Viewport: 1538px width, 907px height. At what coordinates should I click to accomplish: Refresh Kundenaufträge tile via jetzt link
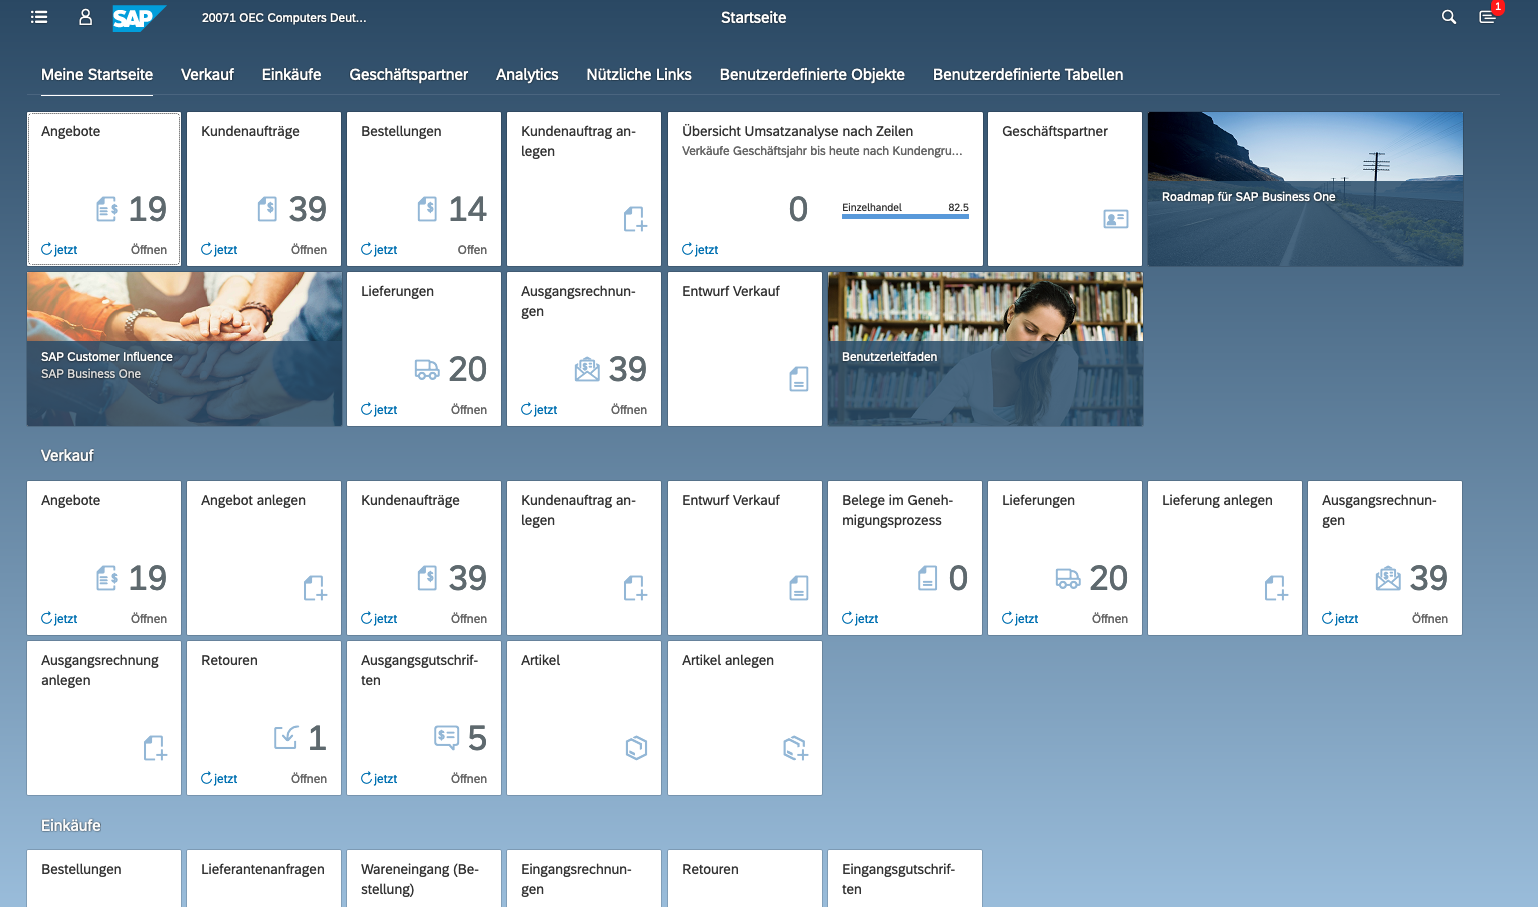click(x=219, y=250)
